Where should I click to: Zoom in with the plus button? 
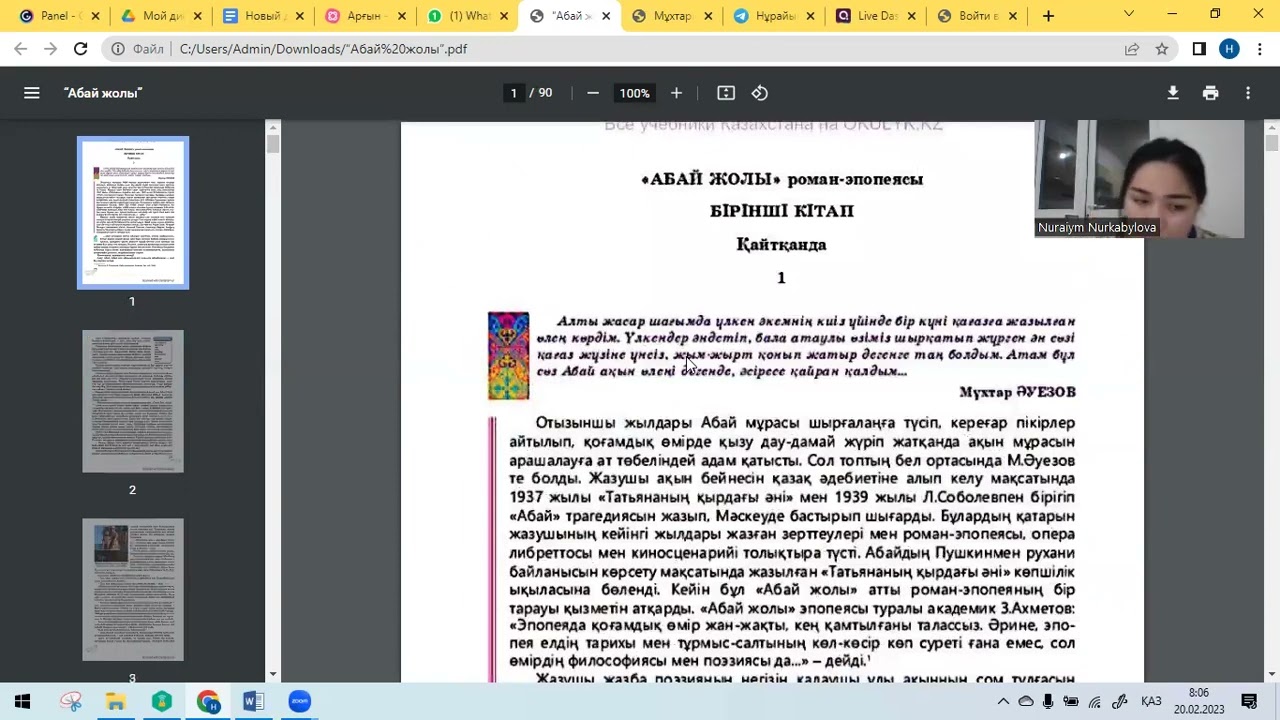(x=676, y=93)
